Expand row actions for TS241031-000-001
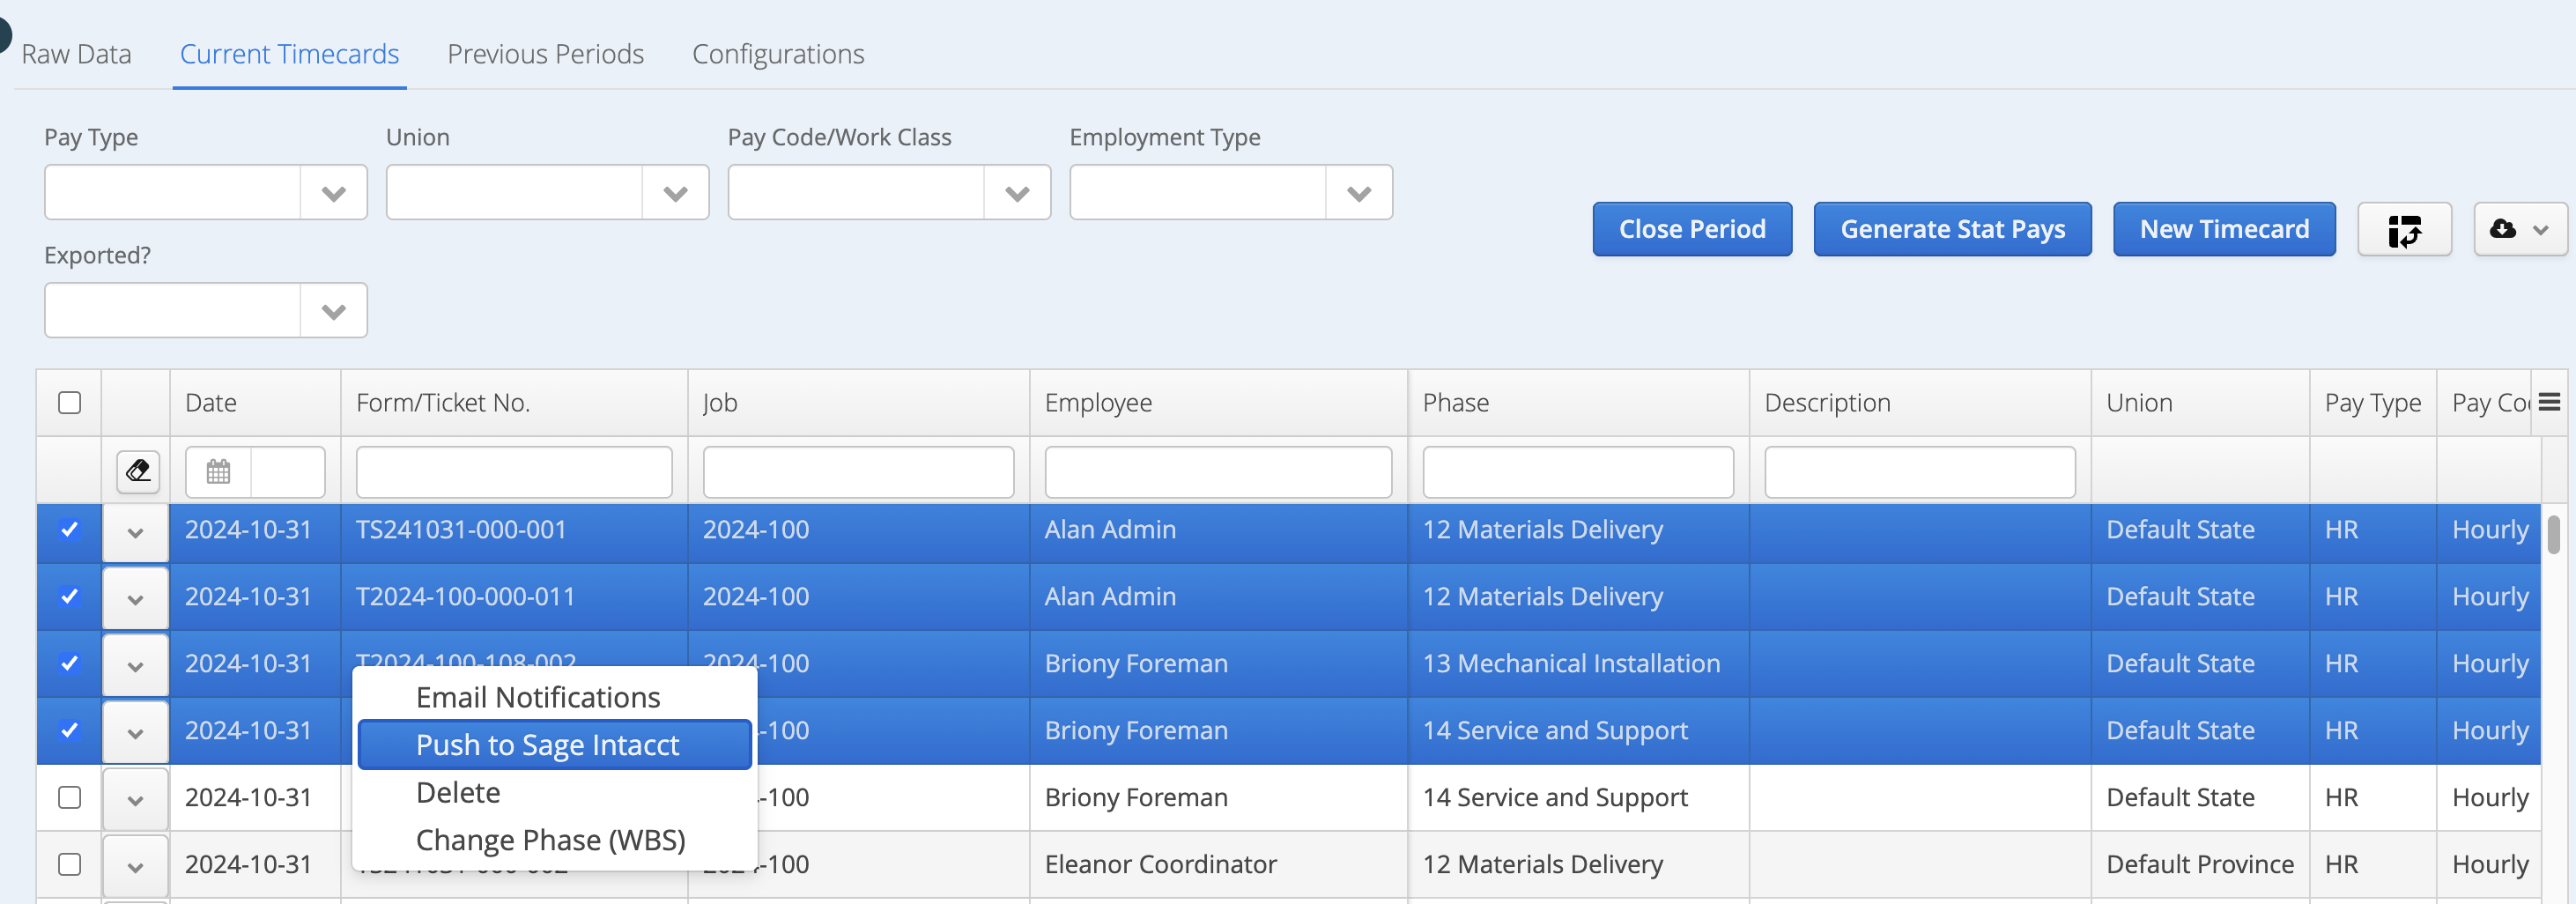The image size is (2576, 904). click(135, 531)
